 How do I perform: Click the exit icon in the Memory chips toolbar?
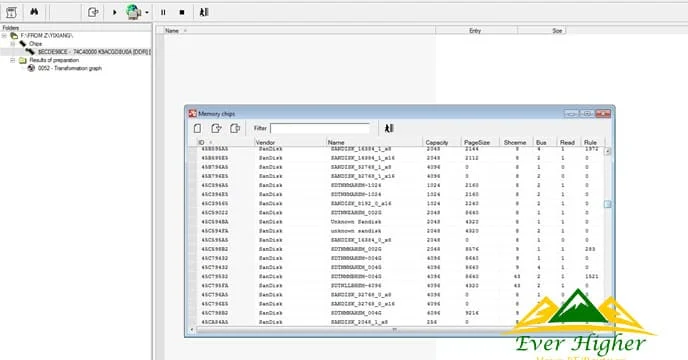pos(389,128)
